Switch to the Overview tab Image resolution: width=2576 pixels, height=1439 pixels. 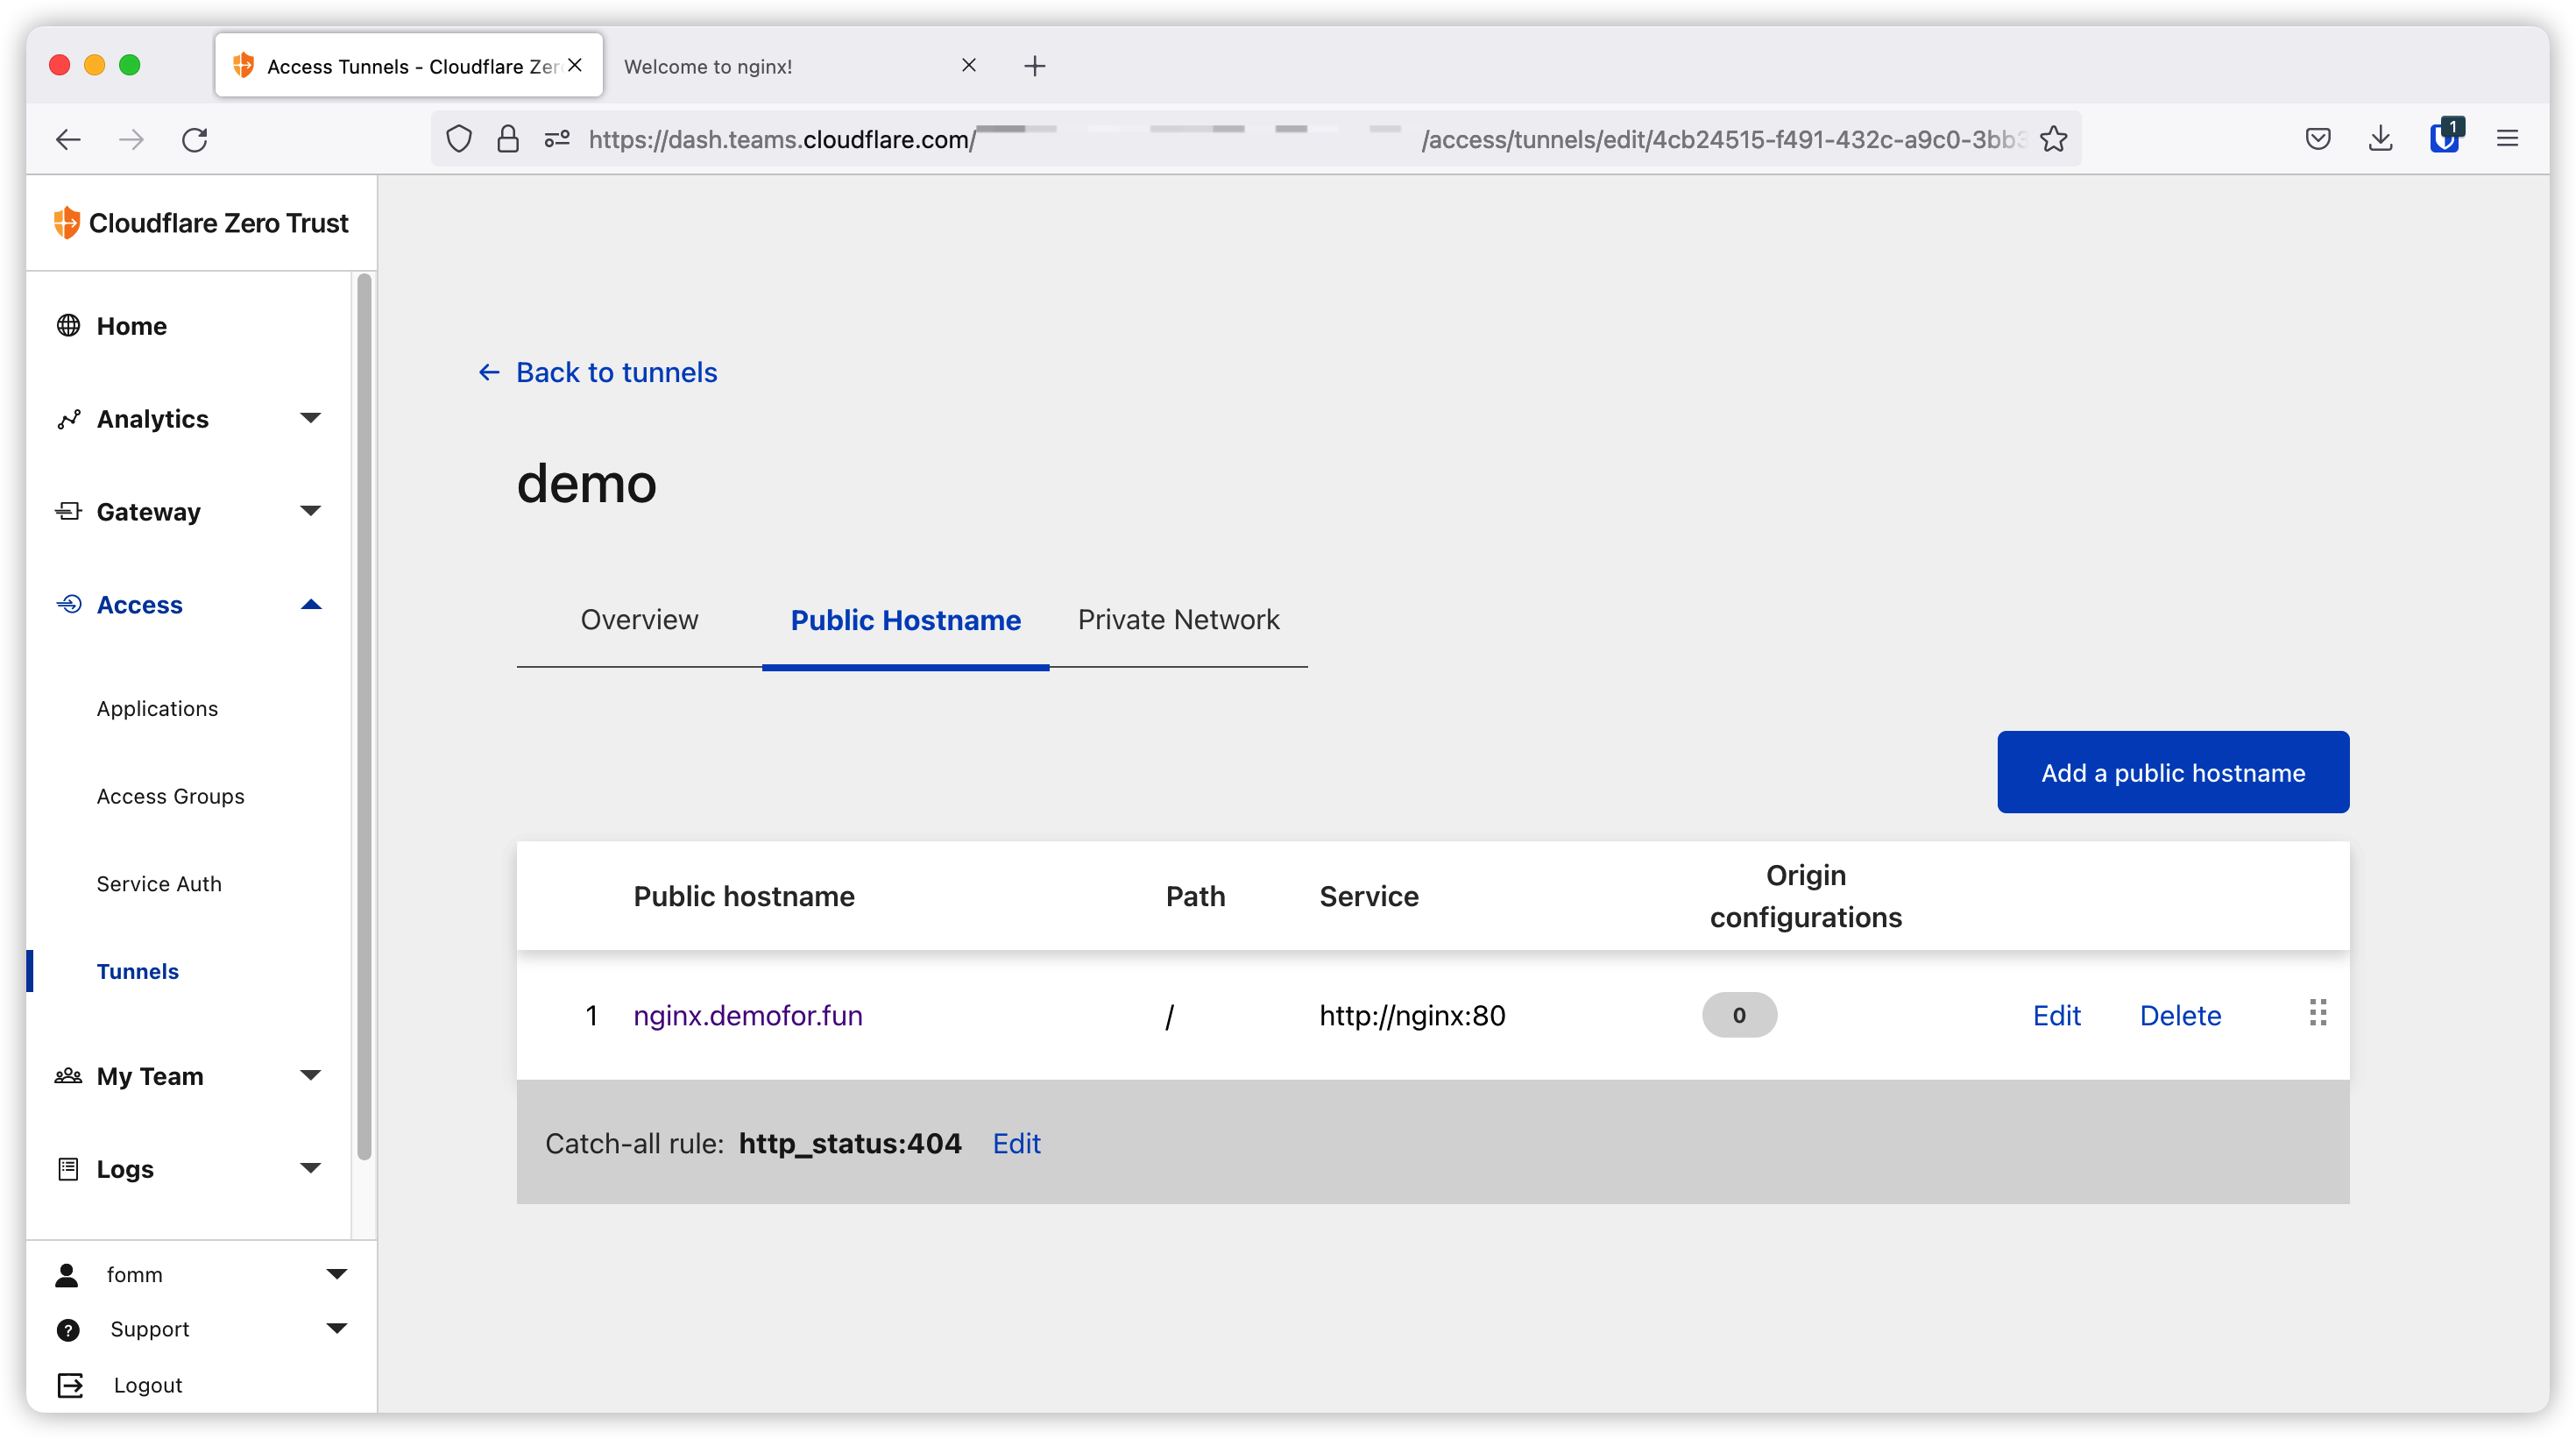pyautogui.click(x=639, y=619)
